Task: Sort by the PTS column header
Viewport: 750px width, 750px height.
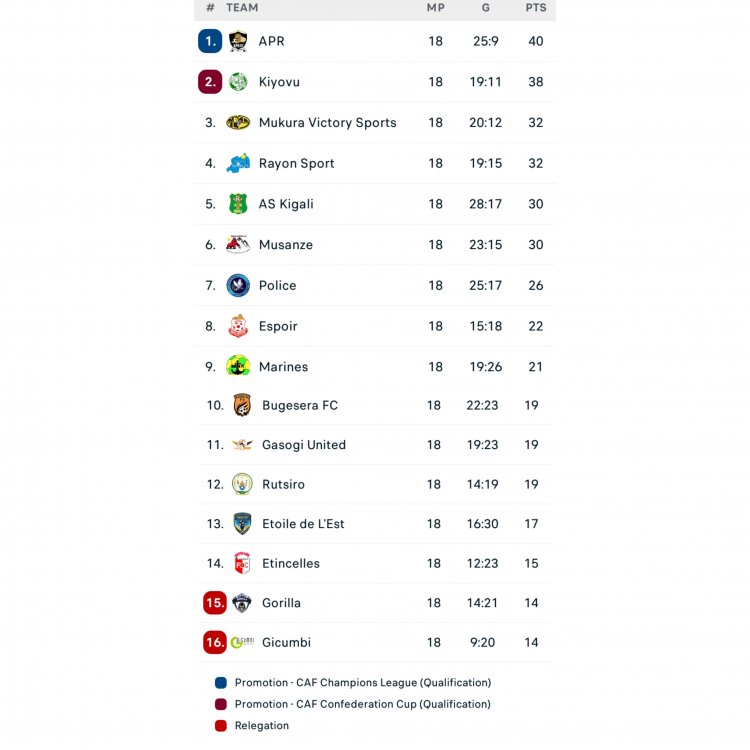Action: [x=536, y=8]
